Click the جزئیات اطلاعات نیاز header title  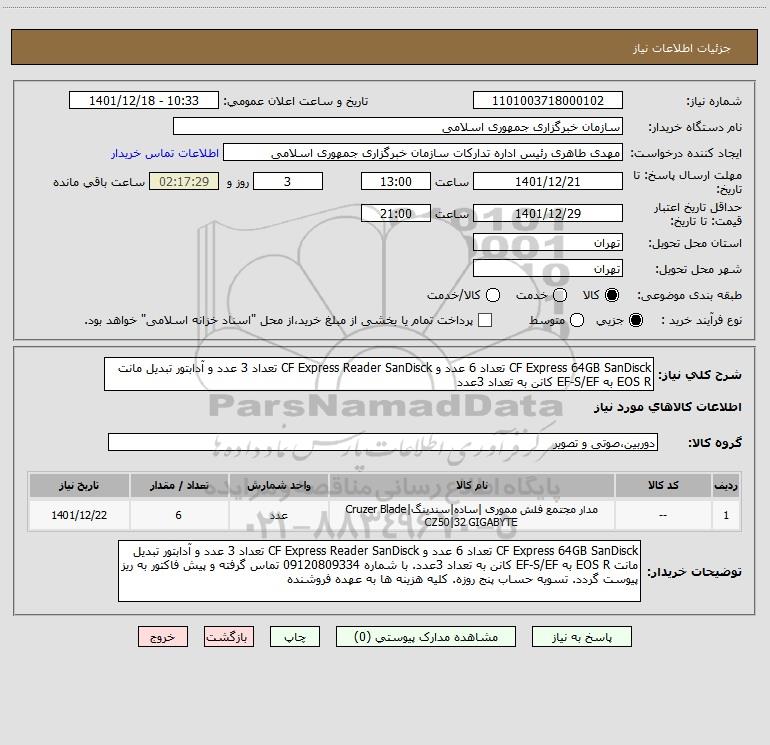(x=682, y=48)
